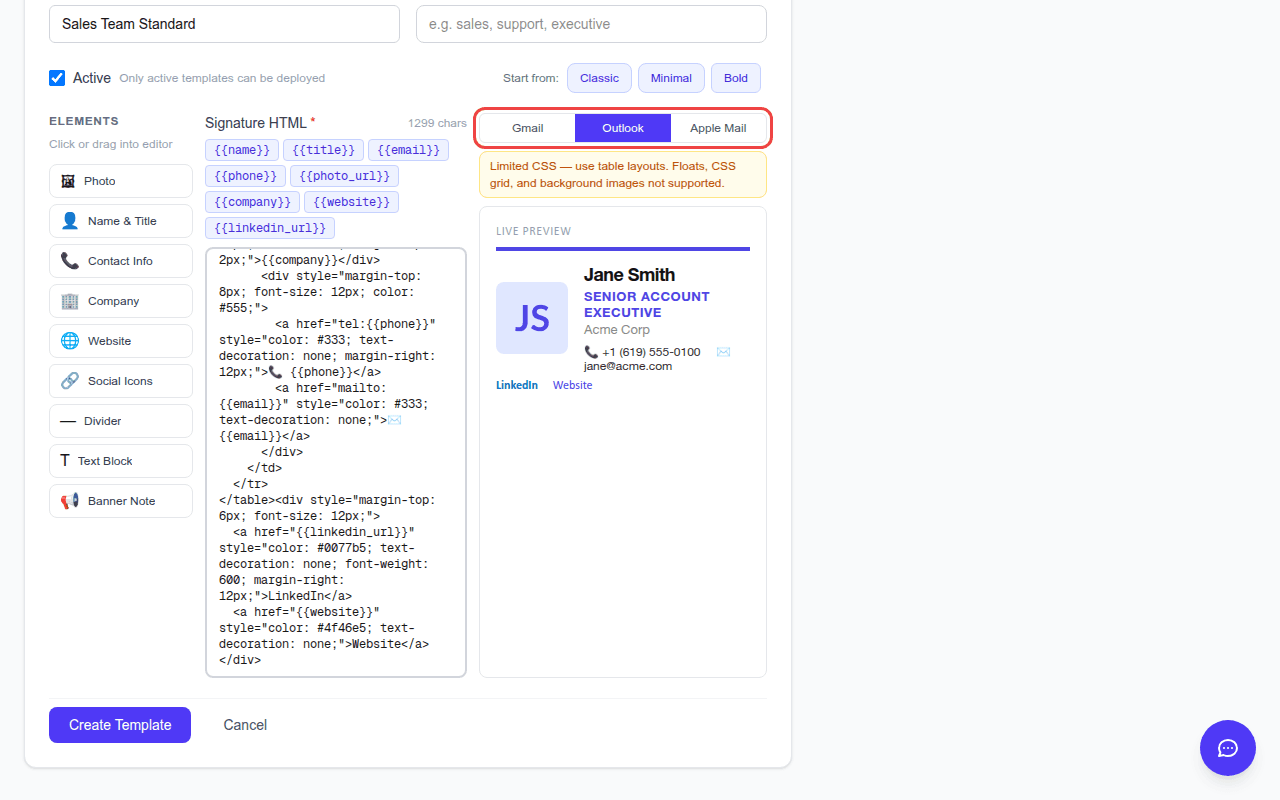Open the chat support bubble
The width and height of the screenshot is (1280, 800).
click(x=1228, y=748)
